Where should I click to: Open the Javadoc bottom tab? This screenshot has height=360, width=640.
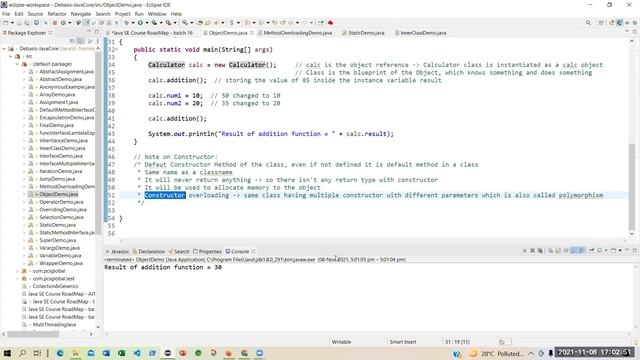pyautogui.click(x=120, y=251)
